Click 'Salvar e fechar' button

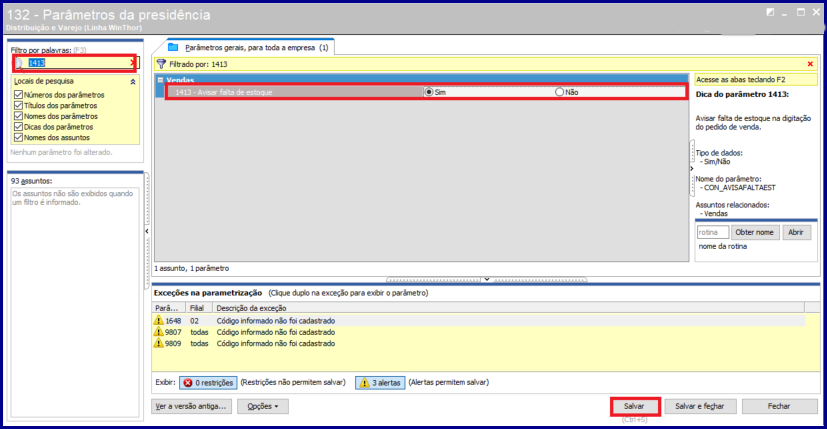coord(700,406)
